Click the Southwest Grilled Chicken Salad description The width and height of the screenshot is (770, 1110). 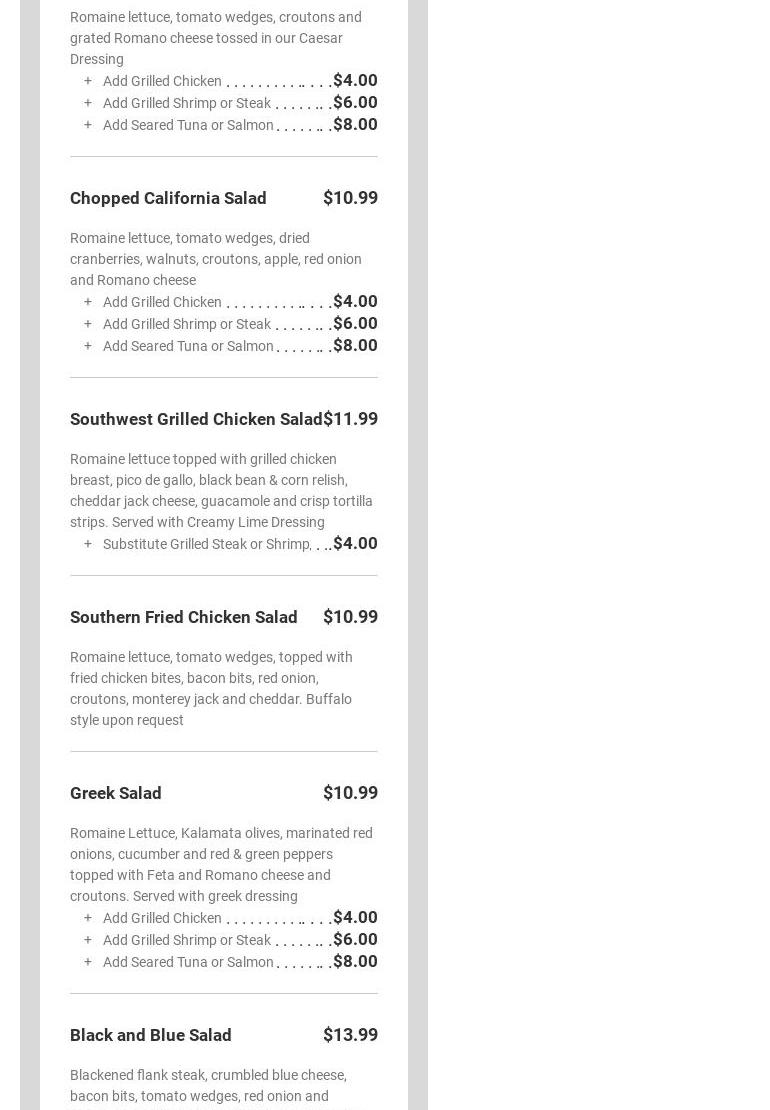(221, 490)
